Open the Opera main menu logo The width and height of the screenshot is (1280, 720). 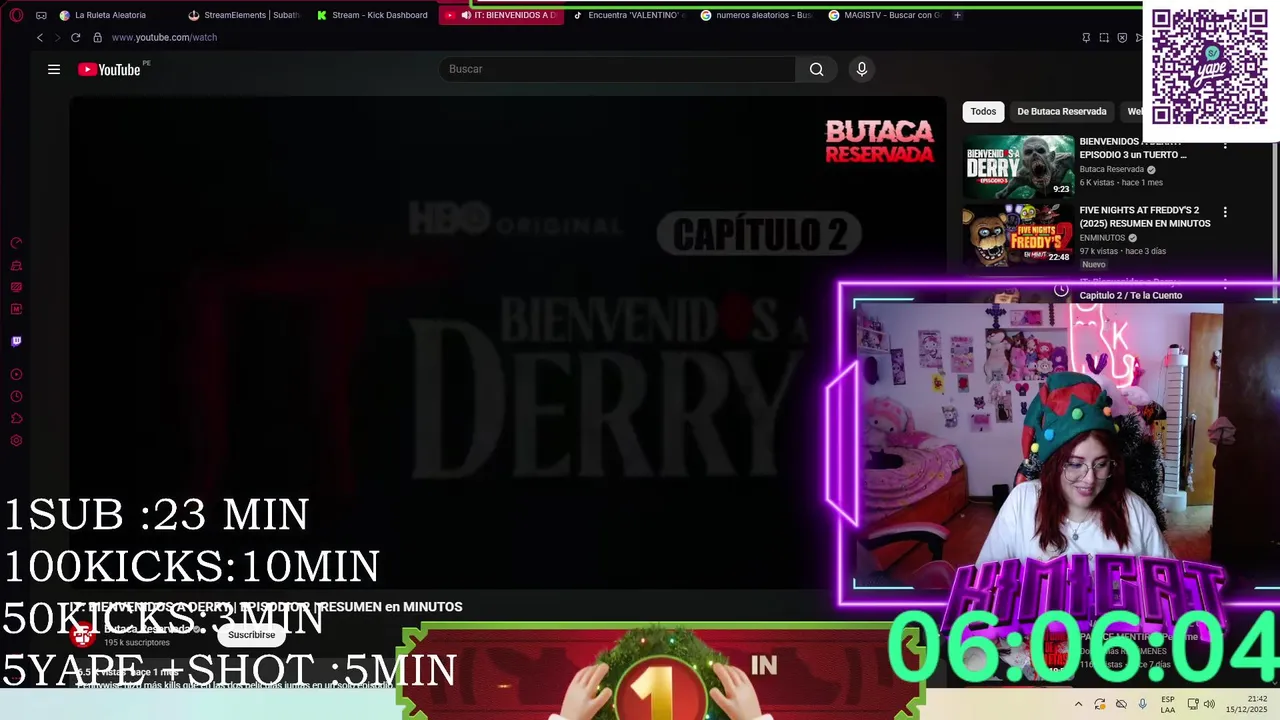[x=16, y=15]
